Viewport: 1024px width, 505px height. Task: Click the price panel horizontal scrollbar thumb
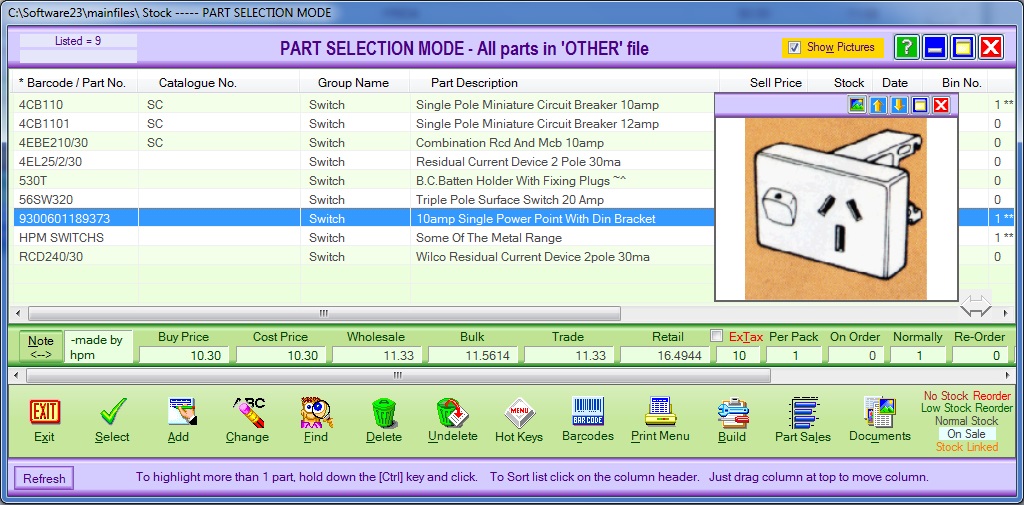[x=398, y=376]
